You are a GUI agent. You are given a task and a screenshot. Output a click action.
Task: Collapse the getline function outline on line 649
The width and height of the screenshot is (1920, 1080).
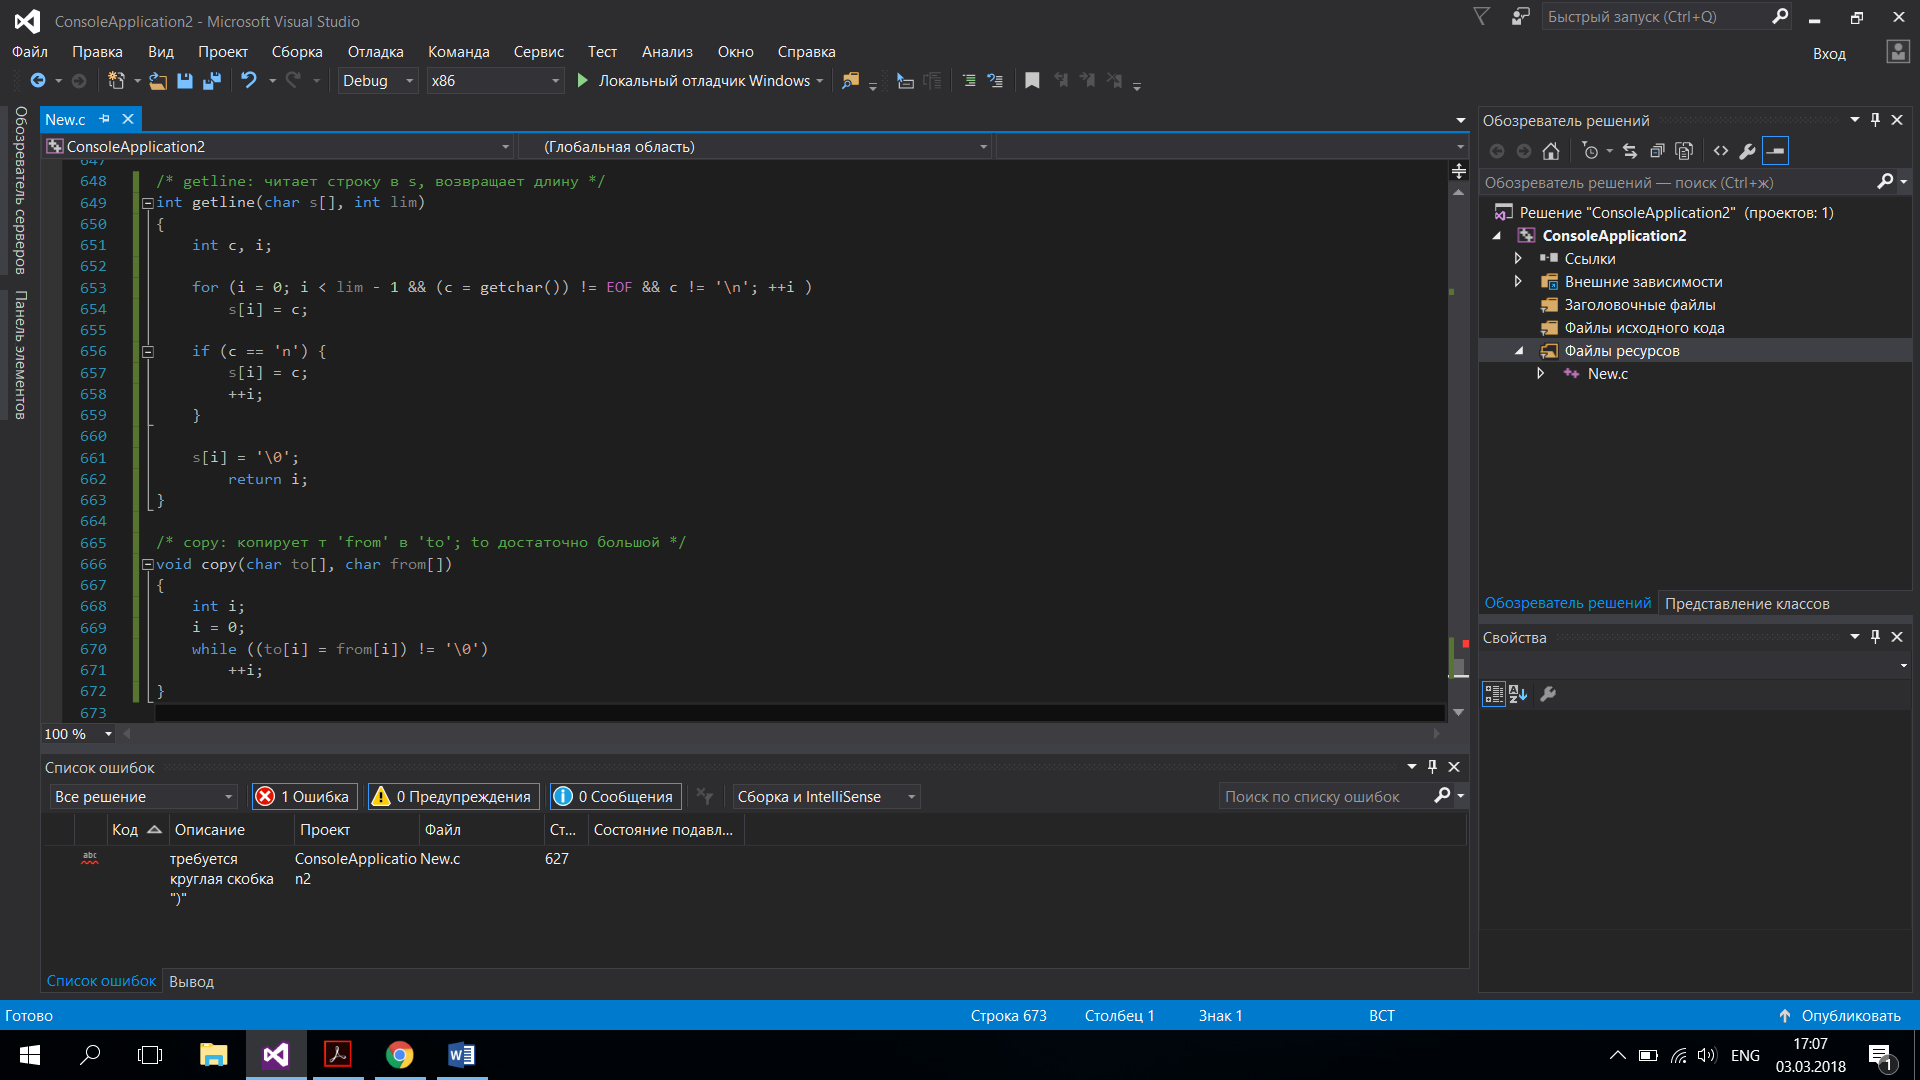[148, 203]
